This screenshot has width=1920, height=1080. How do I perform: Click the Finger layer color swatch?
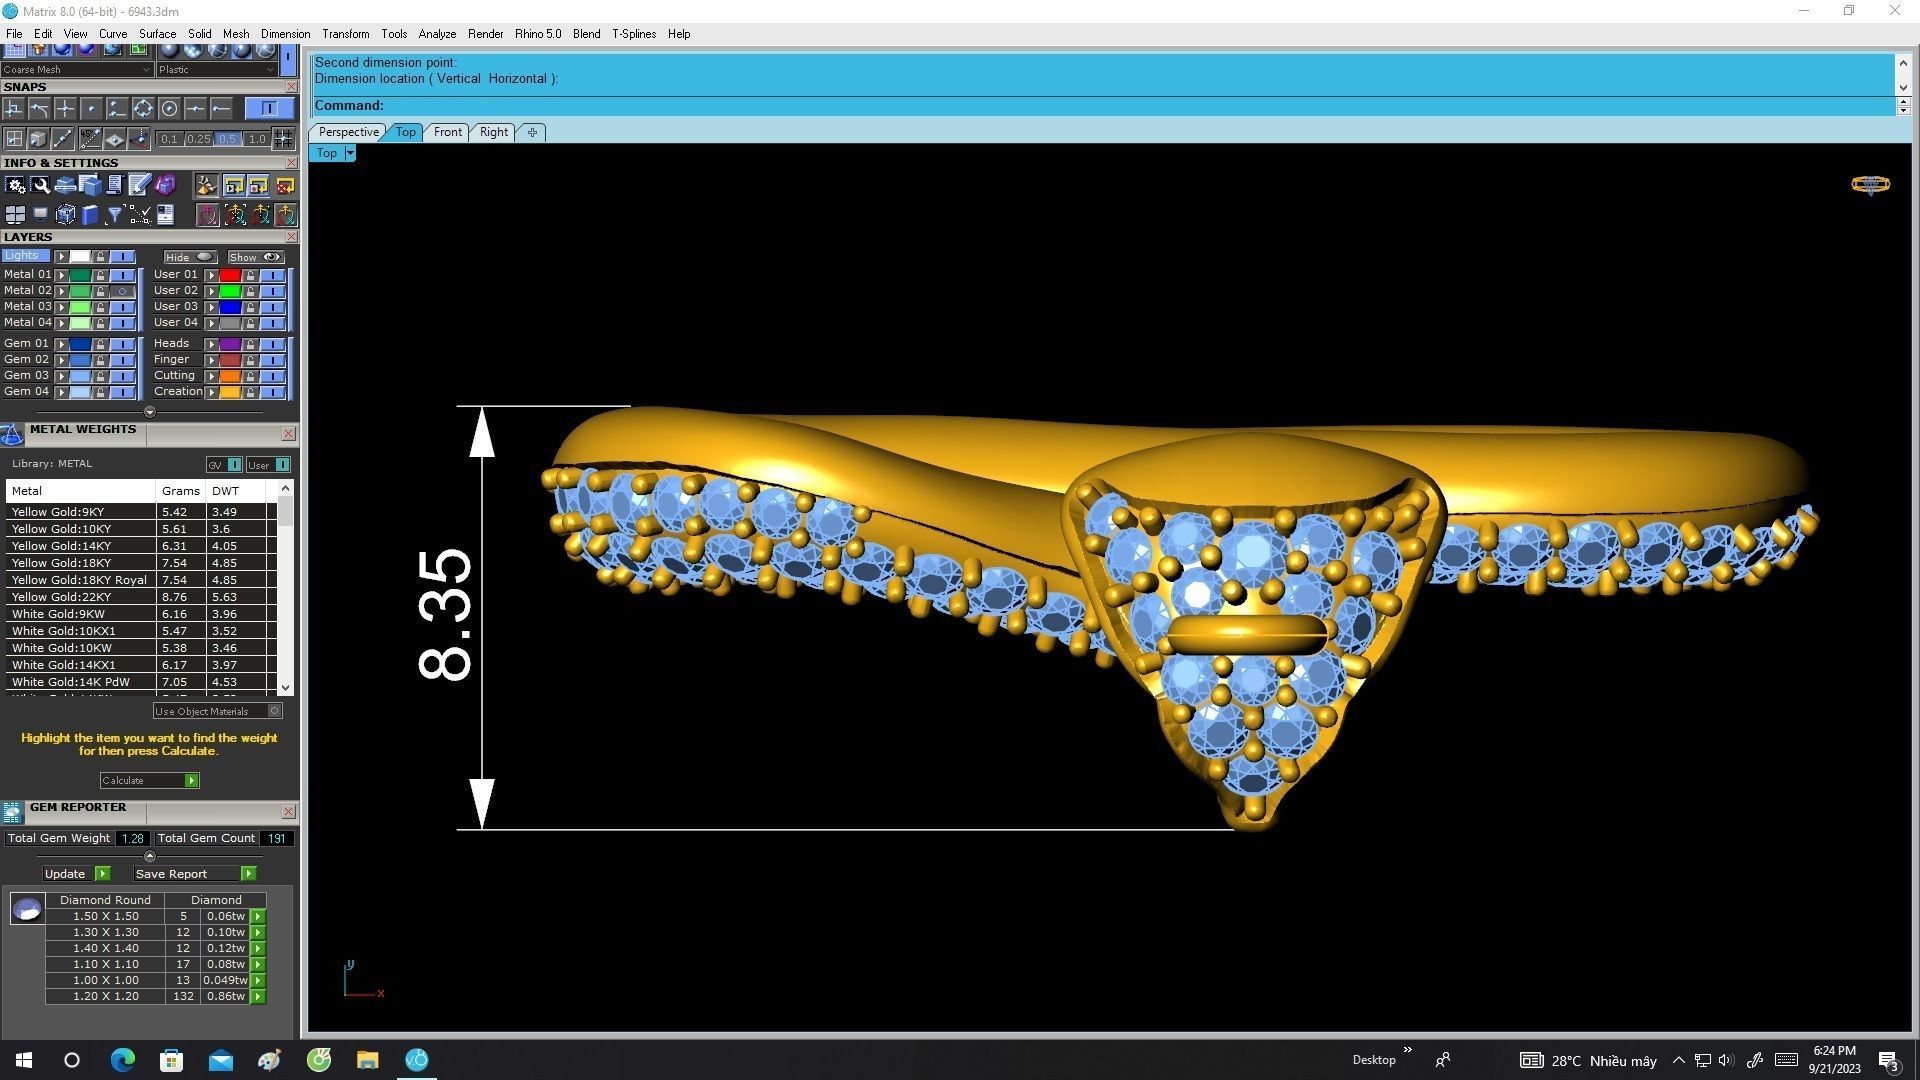click(230, 360)
